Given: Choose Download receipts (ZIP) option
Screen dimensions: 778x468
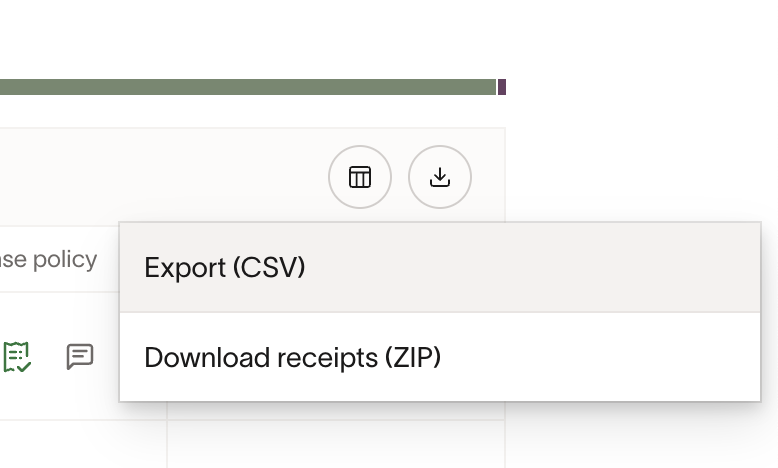Looking at the screenshot, I should pyautogui.click(x=439, y=357).
